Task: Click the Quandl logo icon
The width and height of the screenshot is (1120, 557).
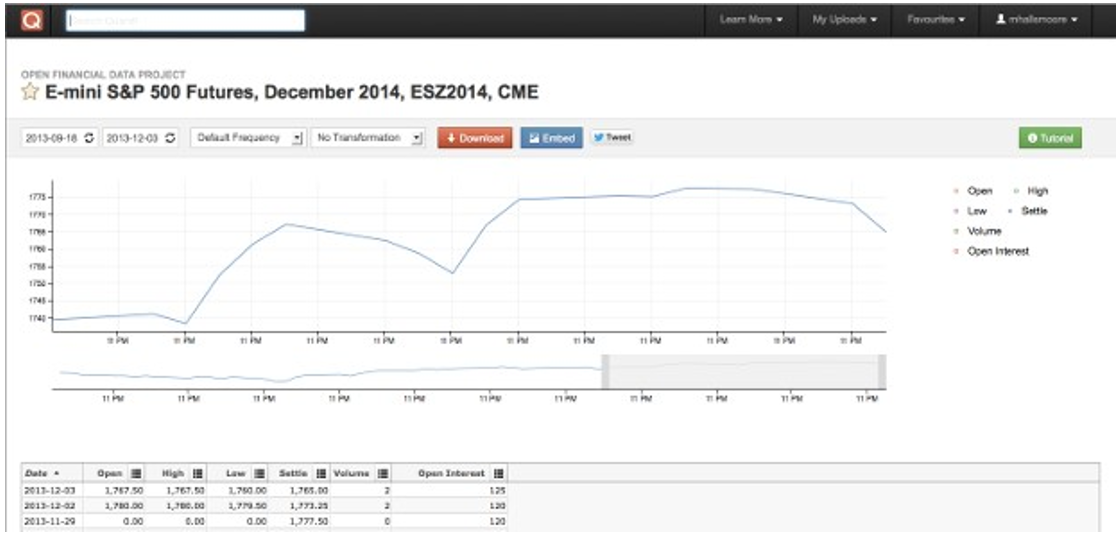Action: pyautogui.click(x=31, y=20)
